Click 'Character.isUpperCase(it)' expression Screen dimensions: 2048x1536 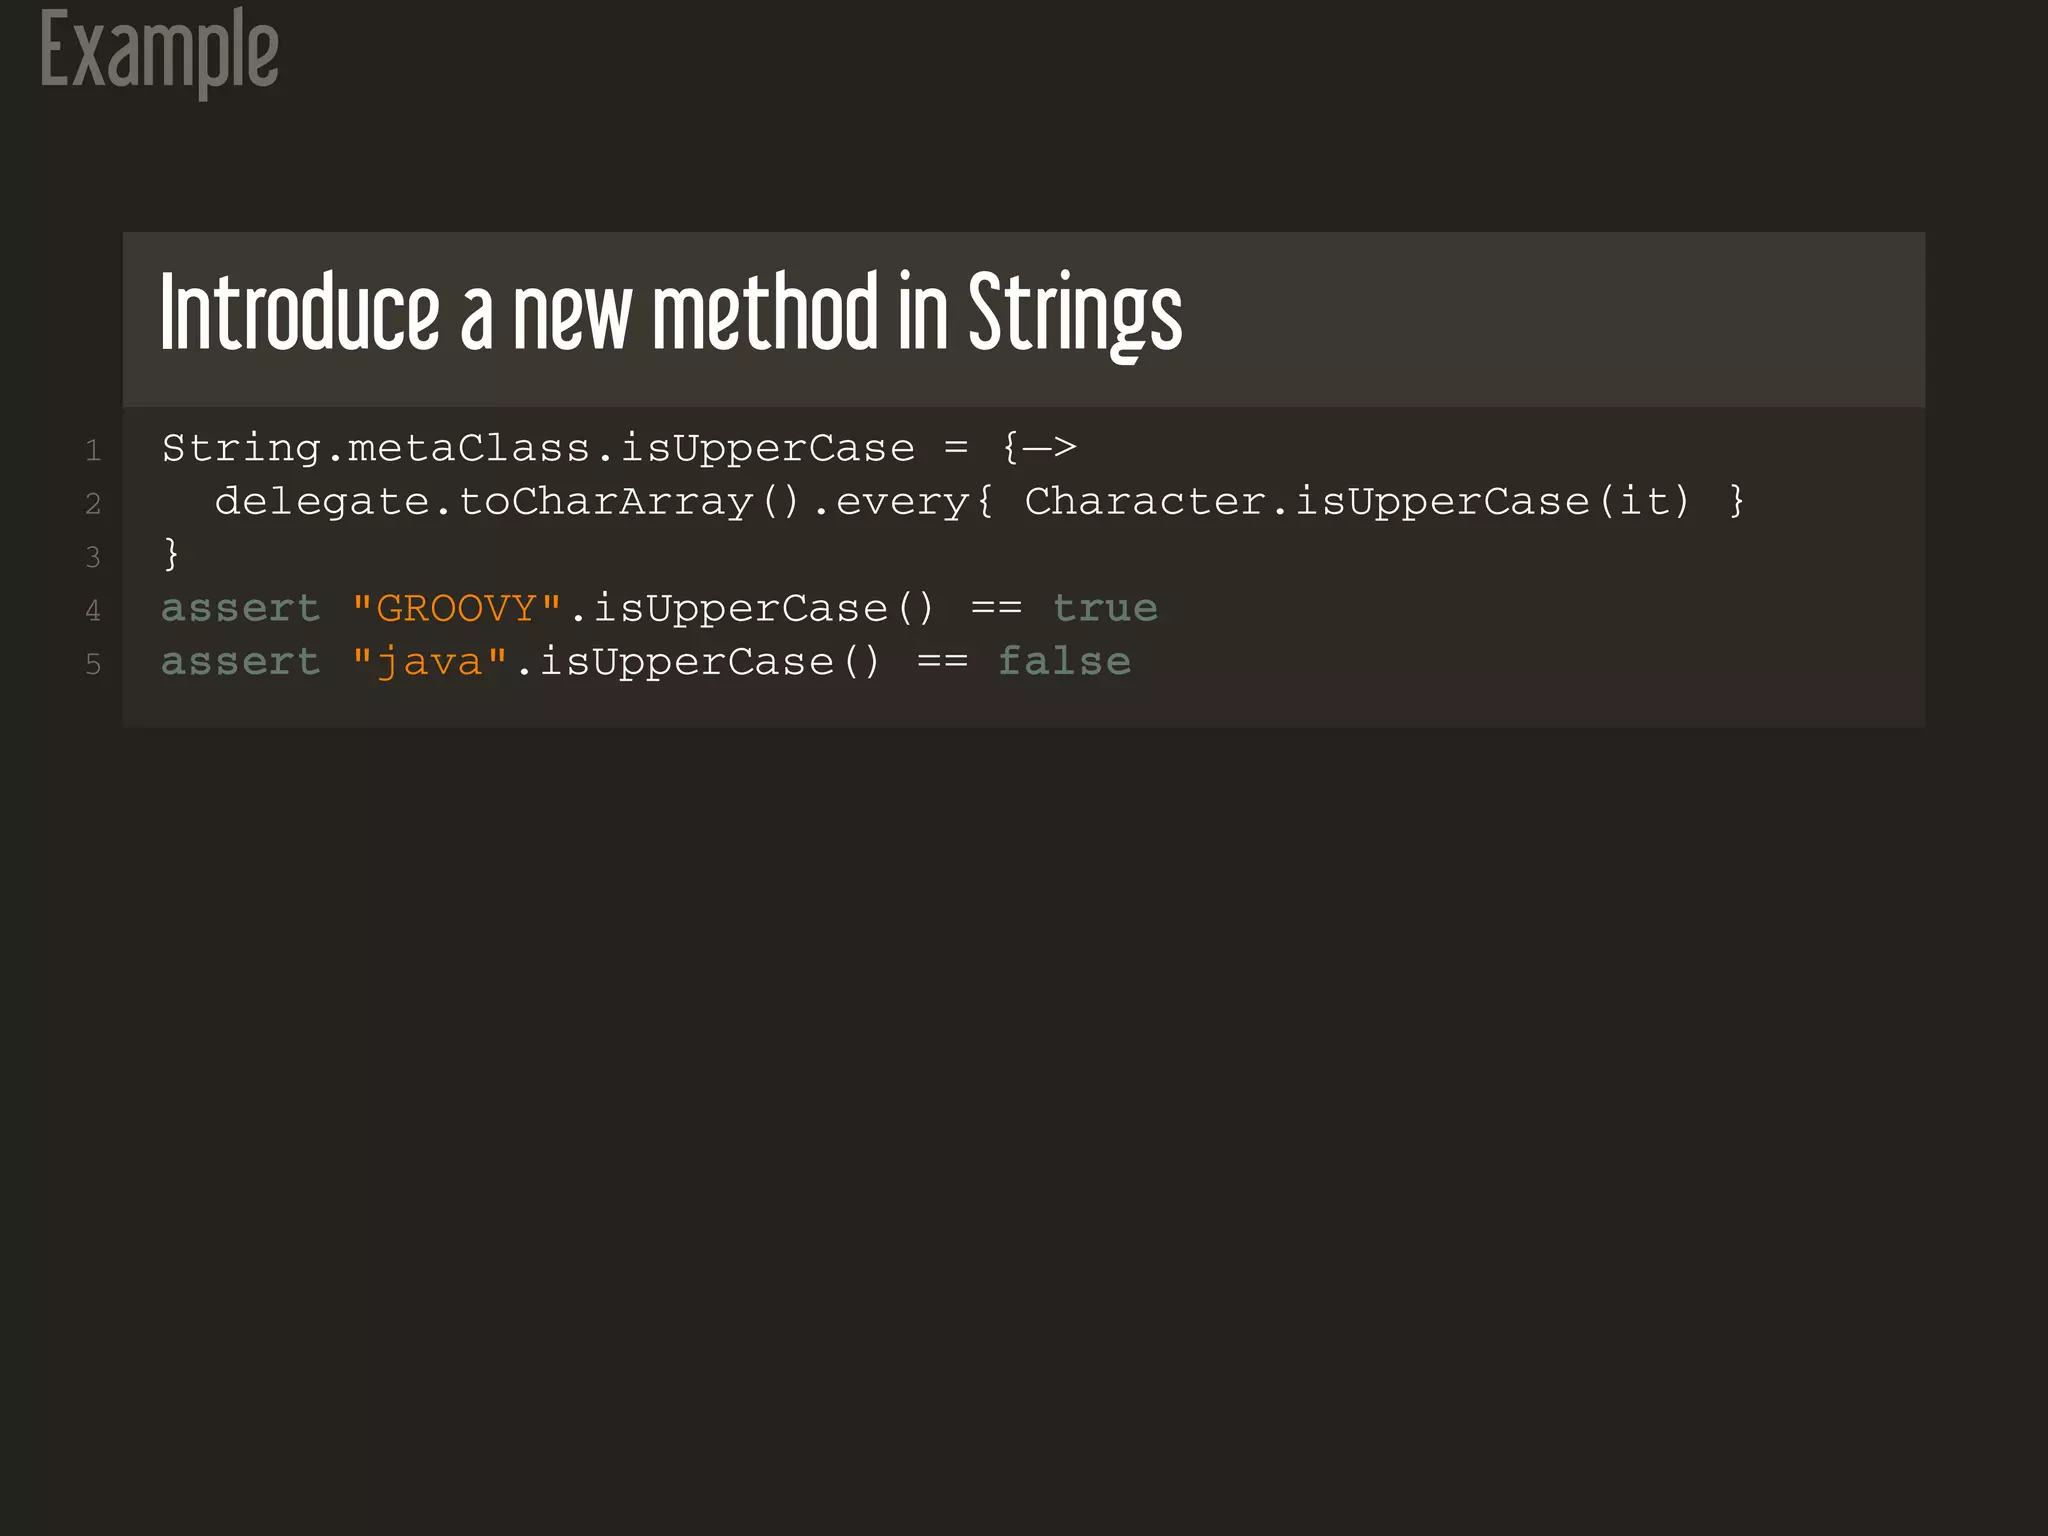click(1357, 501)
